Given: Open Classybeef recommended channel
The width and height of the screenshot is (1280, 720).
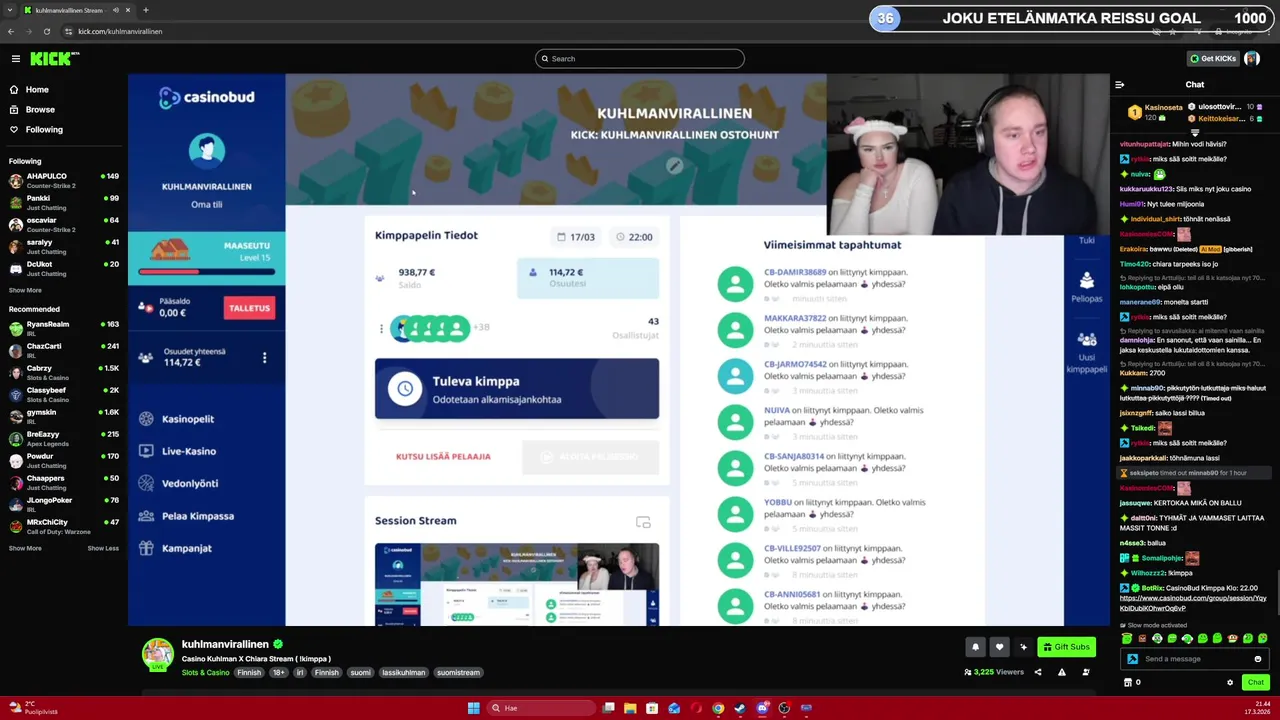Looking at the screenshot, I should pos(64,395).
